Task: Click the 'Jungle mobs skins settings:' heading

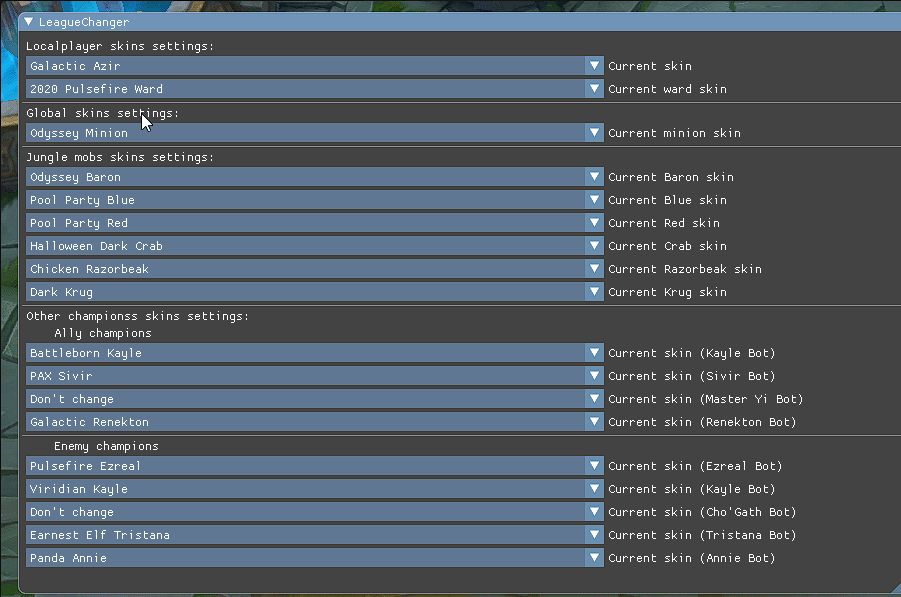Action: (x=120, y=157)
